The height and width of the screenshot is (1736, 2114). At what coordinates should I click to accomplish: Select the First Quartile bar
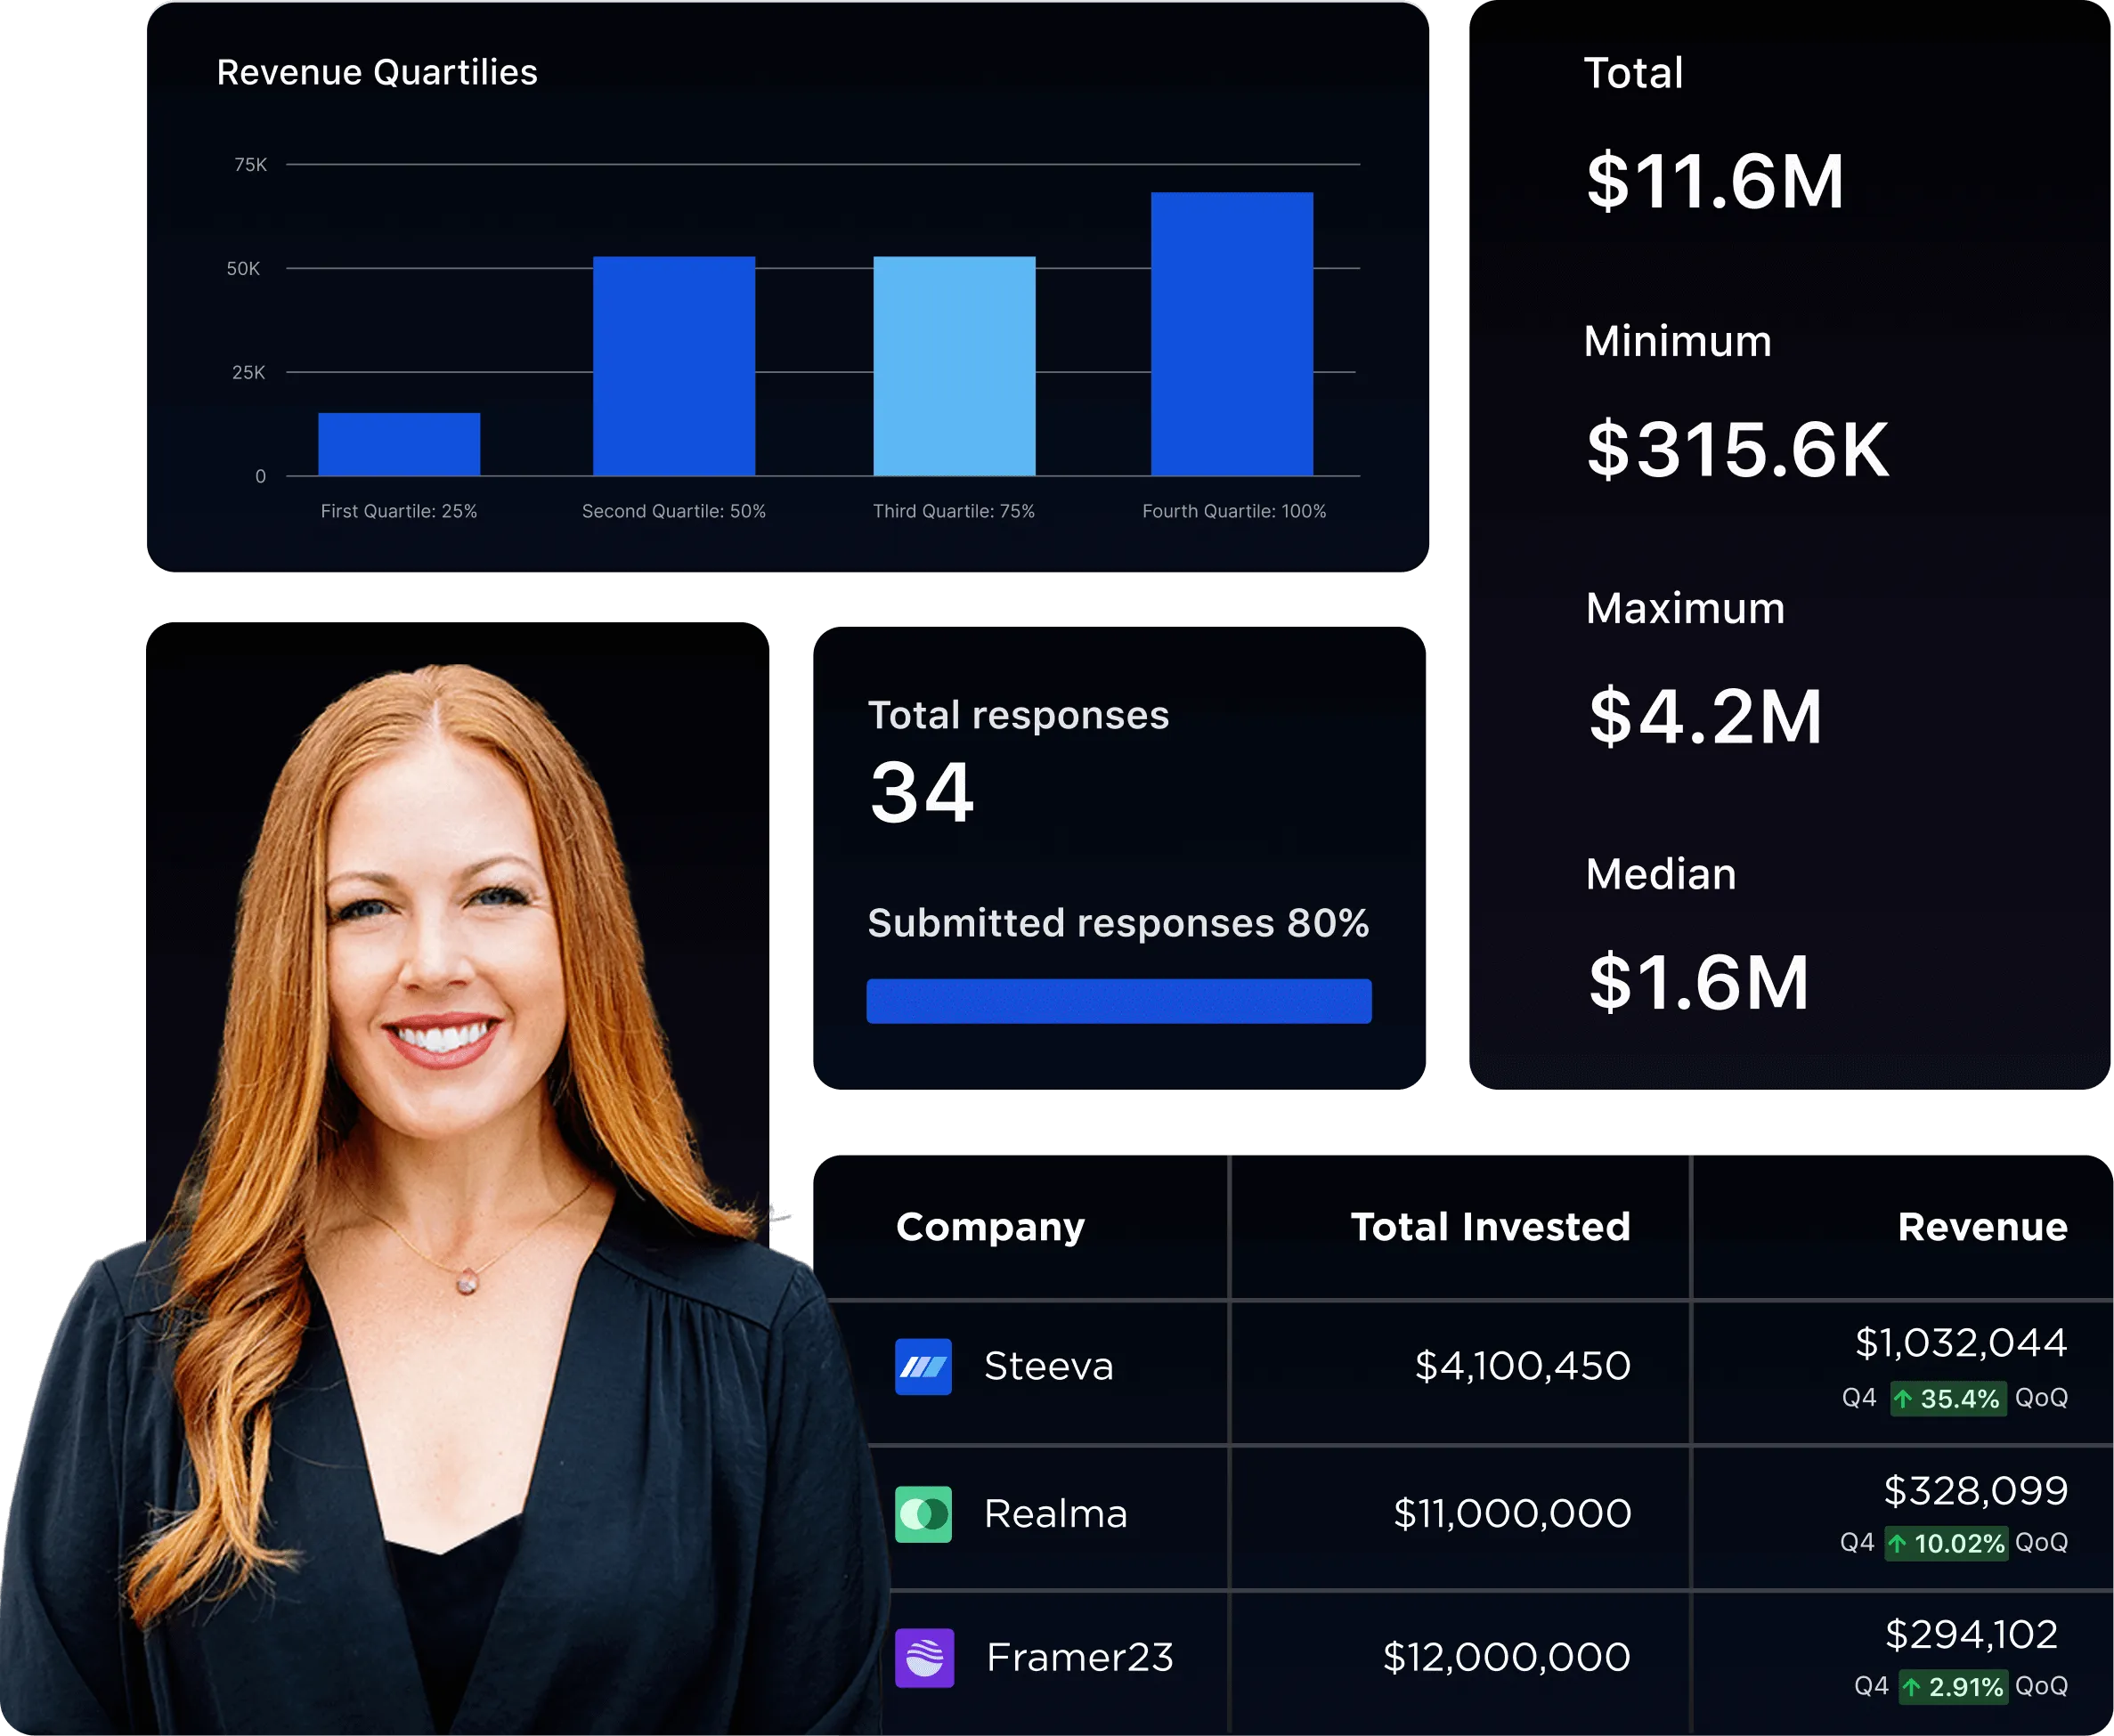(399, 444)
